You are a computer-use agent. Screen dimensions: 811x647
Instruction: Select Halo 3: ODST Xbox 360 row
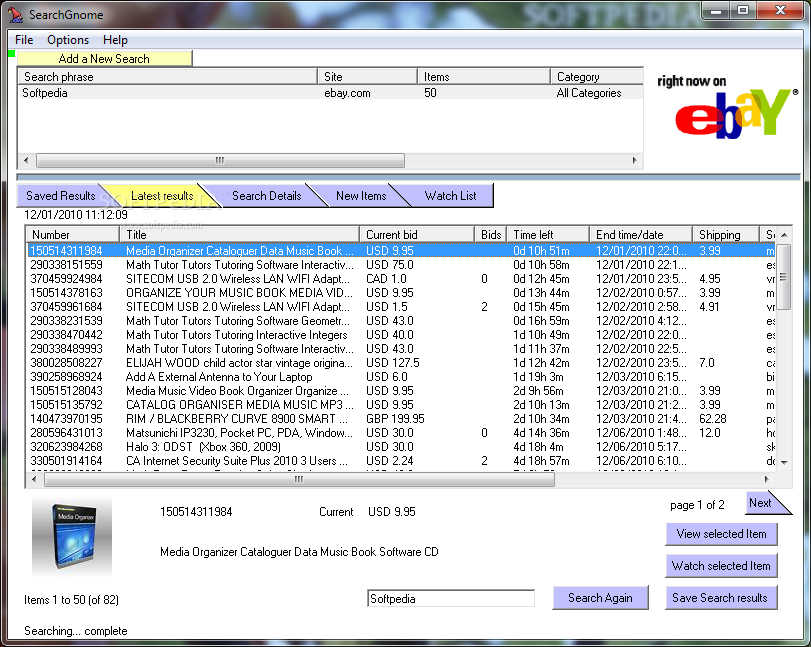401,446
